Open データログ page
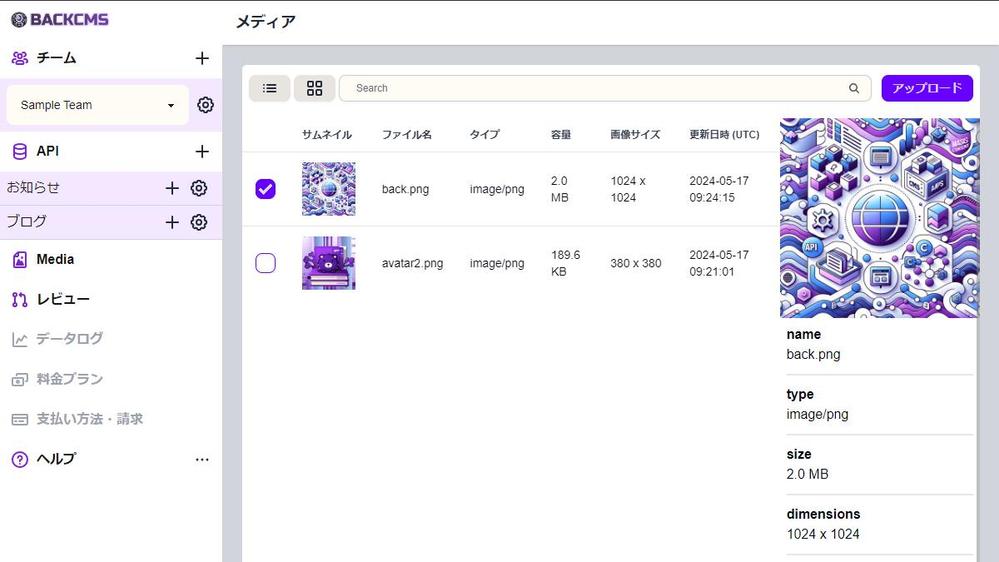The height and width of the screenshot is (562, 999). [x=69, y=339]
